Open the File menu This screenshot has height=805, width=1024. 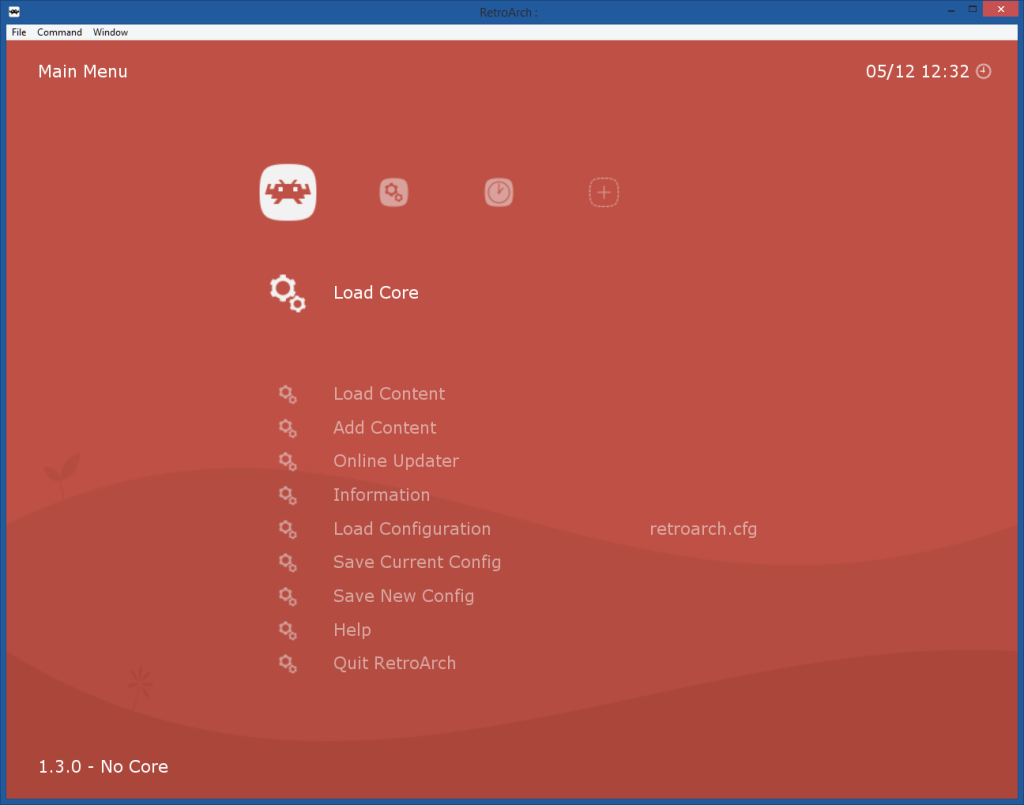[18, 32]
